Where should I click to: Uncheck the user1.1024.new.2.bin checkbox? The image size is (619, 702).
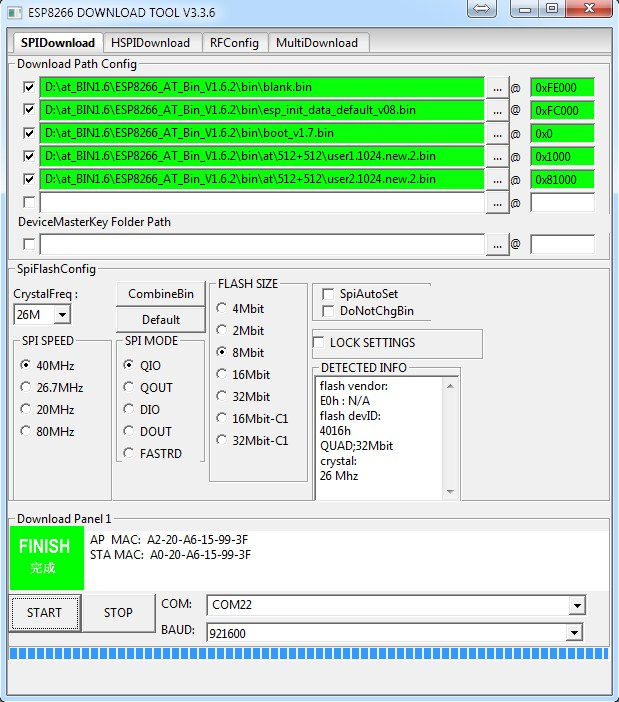(29, 156)
